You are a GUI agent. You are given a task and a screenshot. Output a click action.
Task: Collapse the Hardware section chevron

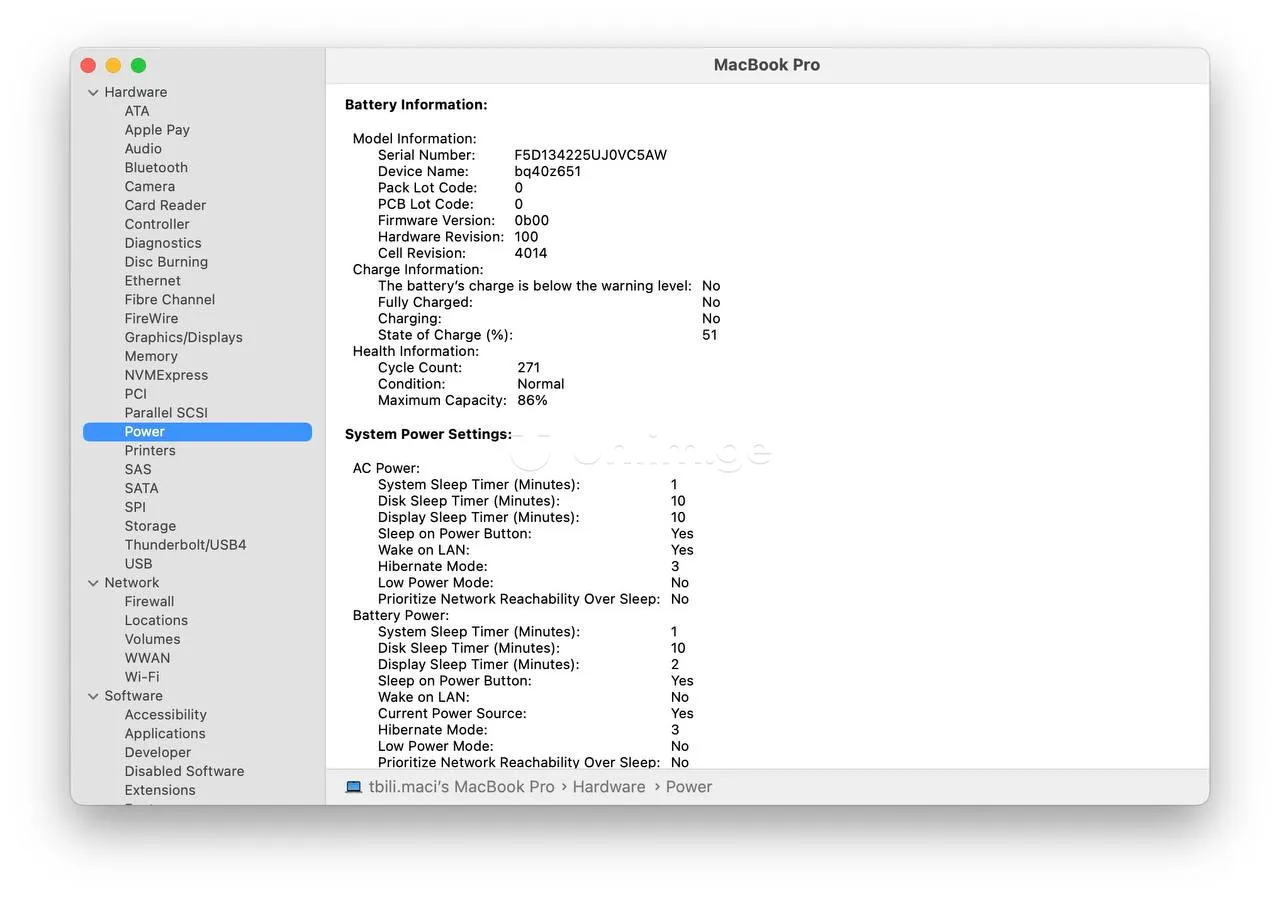(x=93, y=92)
